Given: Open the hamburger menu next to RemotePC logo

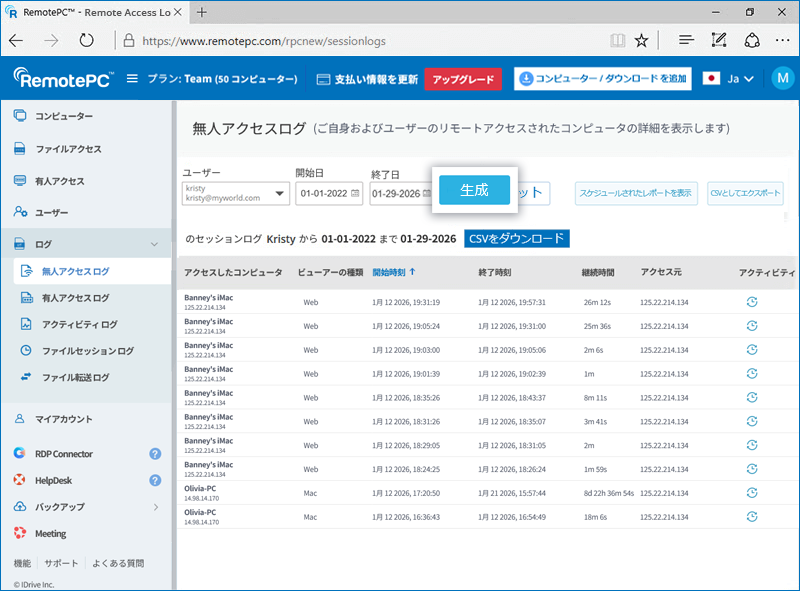Looking at the screenshot, I should 130,77.
